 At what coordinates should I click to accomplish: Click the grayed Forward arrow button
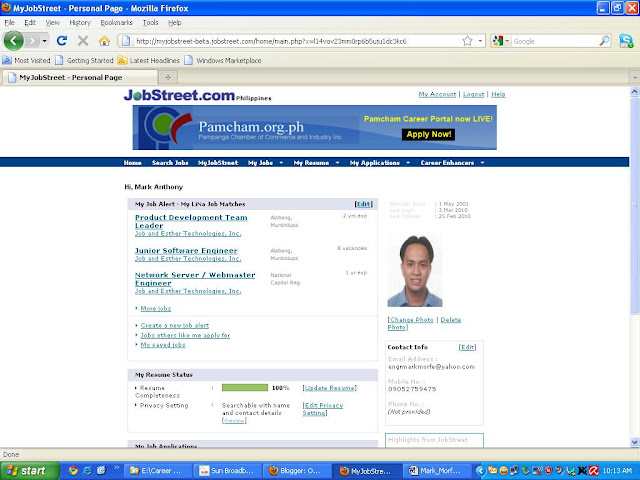click(32, 41)
